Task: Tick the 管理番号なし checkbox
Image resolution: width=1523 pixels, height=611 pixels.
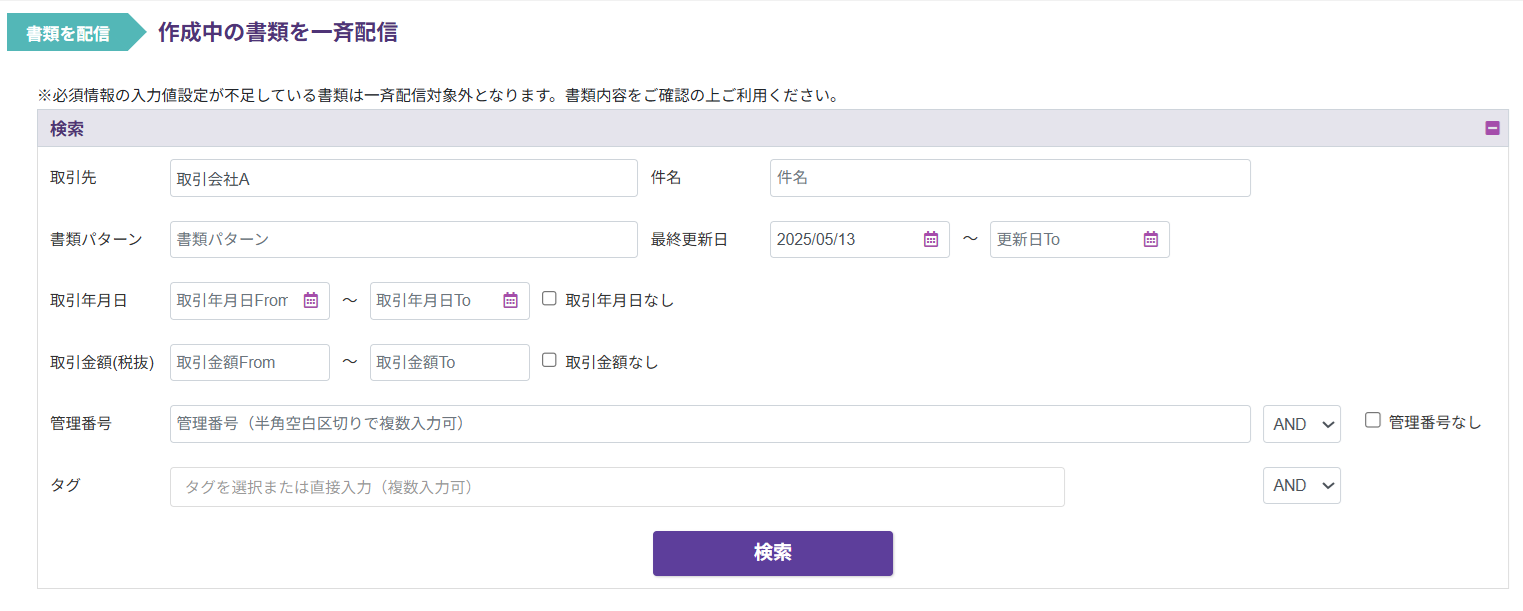Action: tap(1373, 421)
